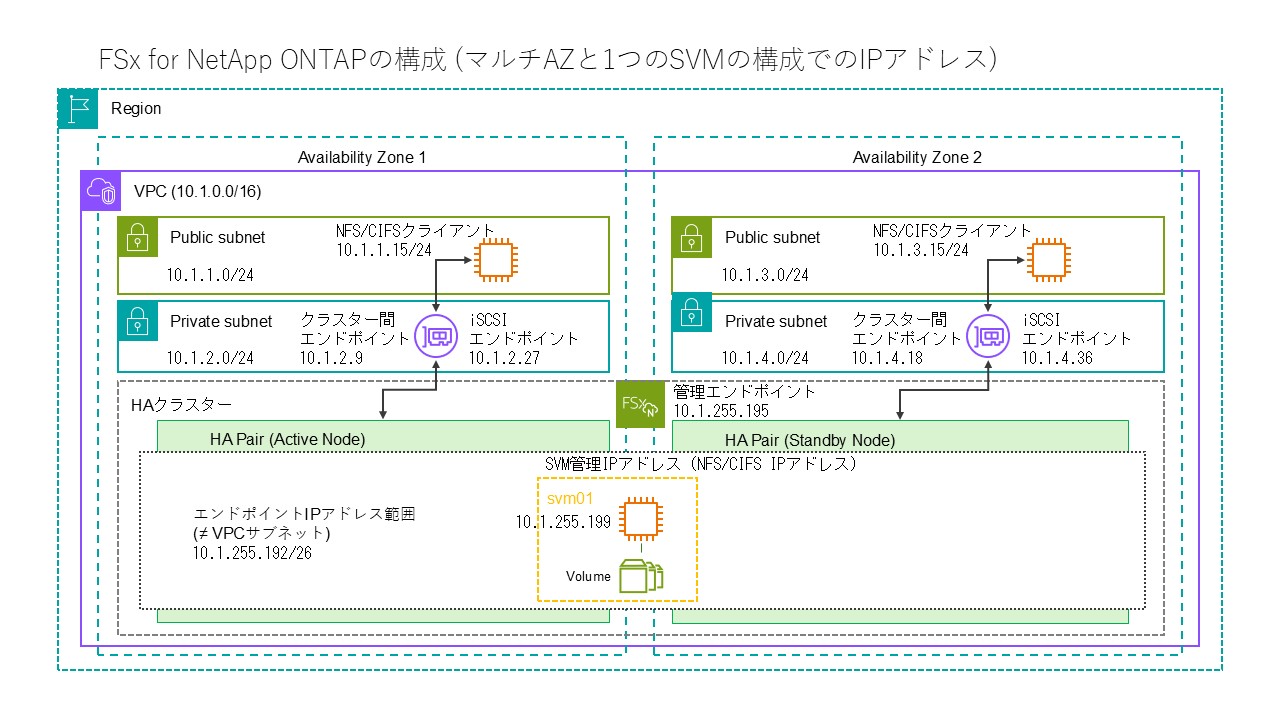Select the "管理エンドポイント" label
The image size is (1280, 720).
click(745, 391)
